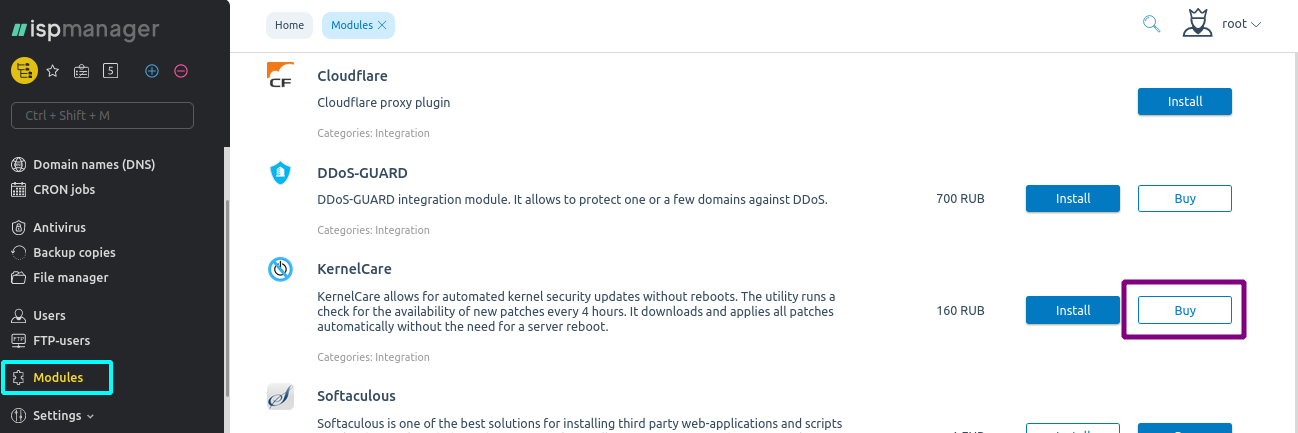
Task: Click the 160 RUB price
Action: coord(960,311)
